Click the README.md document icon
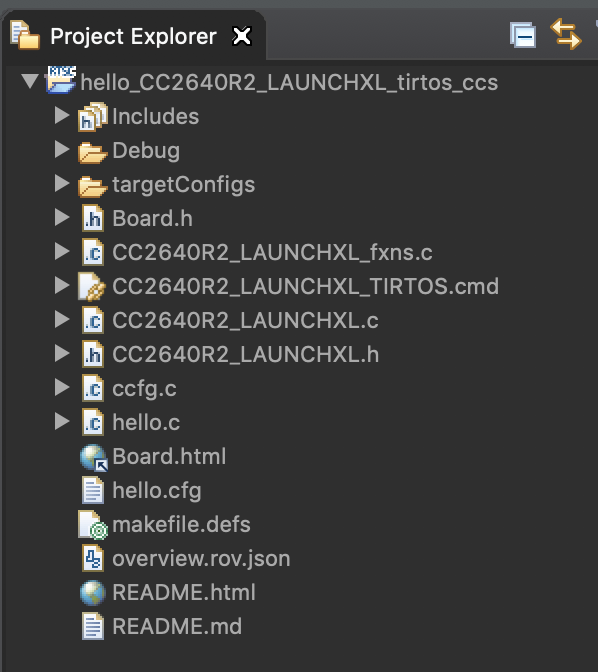Viewport: 598px width, 672px height. pos(93,626)
